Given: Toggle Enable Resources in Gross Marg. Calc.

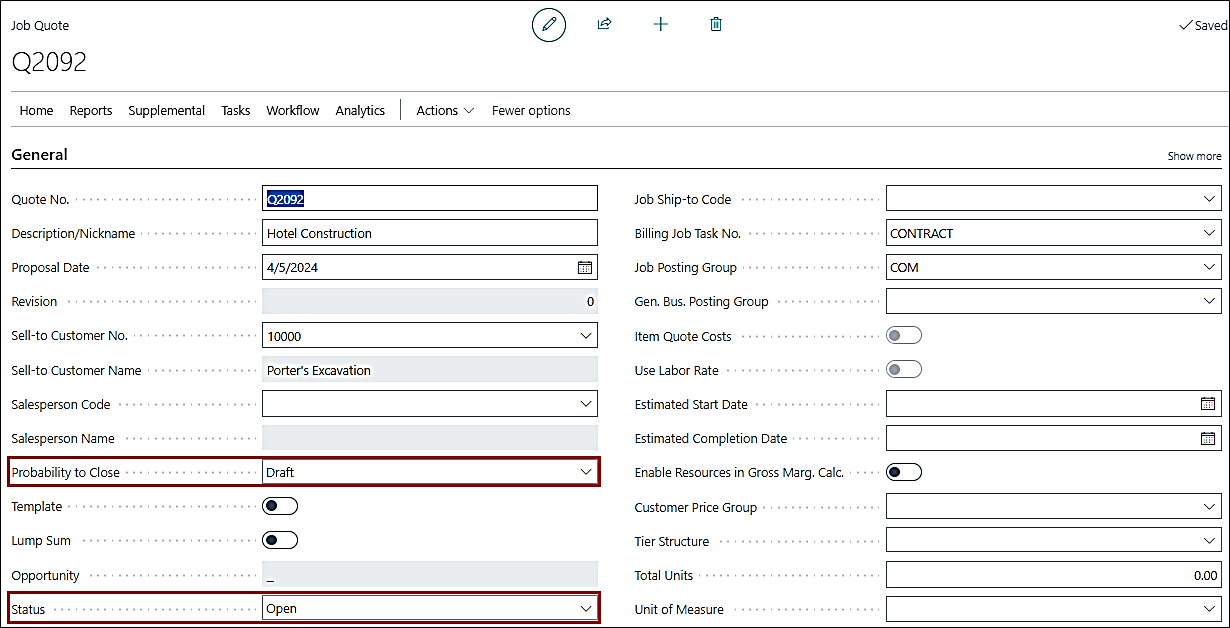Looking at the screenshot, I should (904, 472).
